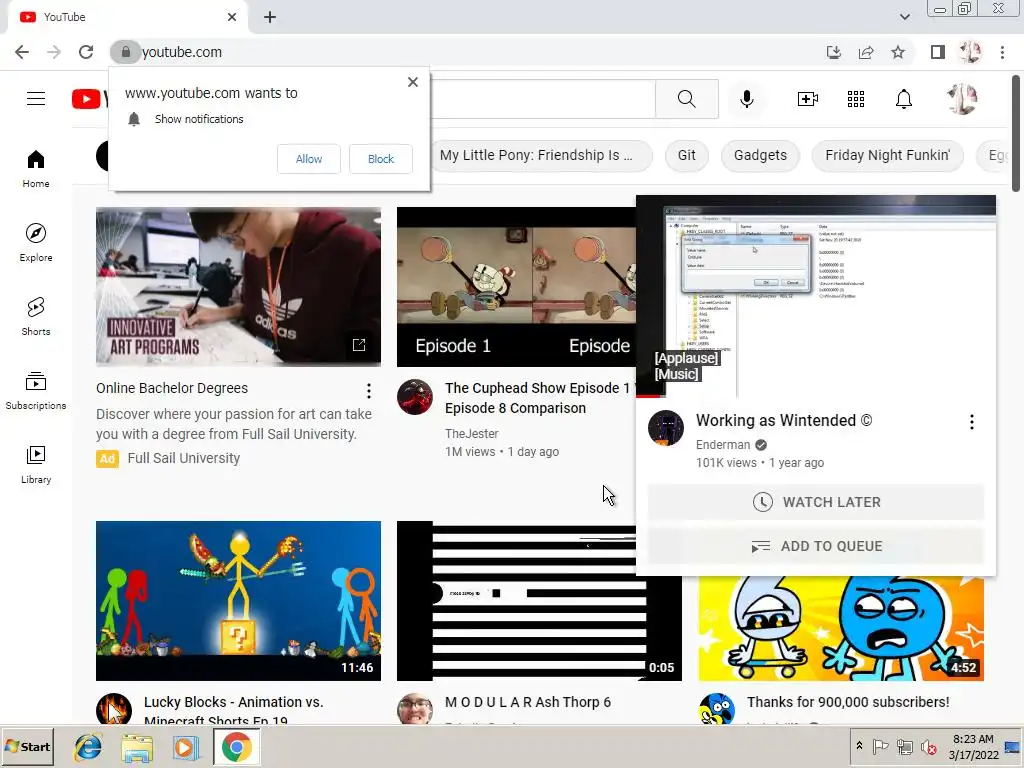Block YouTube notifications

point(381,159)
